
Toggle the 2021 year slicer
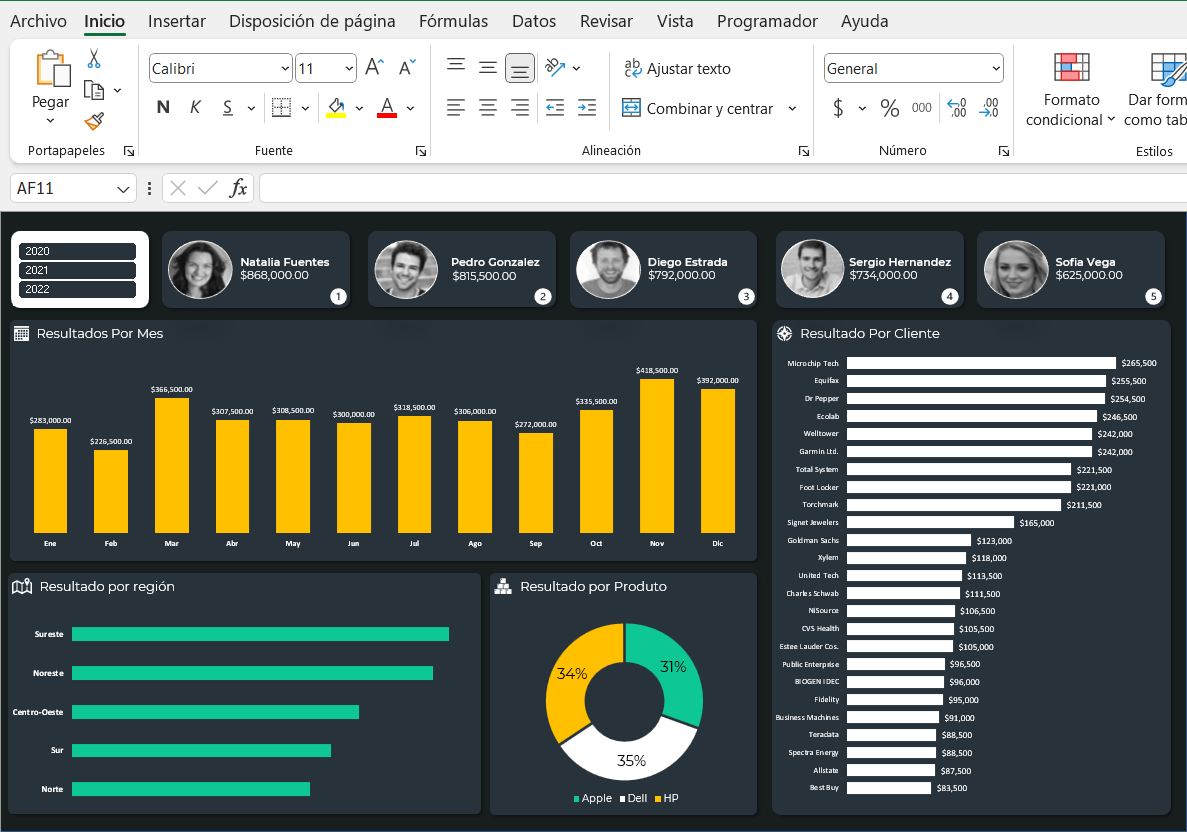click(x=77, y=270)
